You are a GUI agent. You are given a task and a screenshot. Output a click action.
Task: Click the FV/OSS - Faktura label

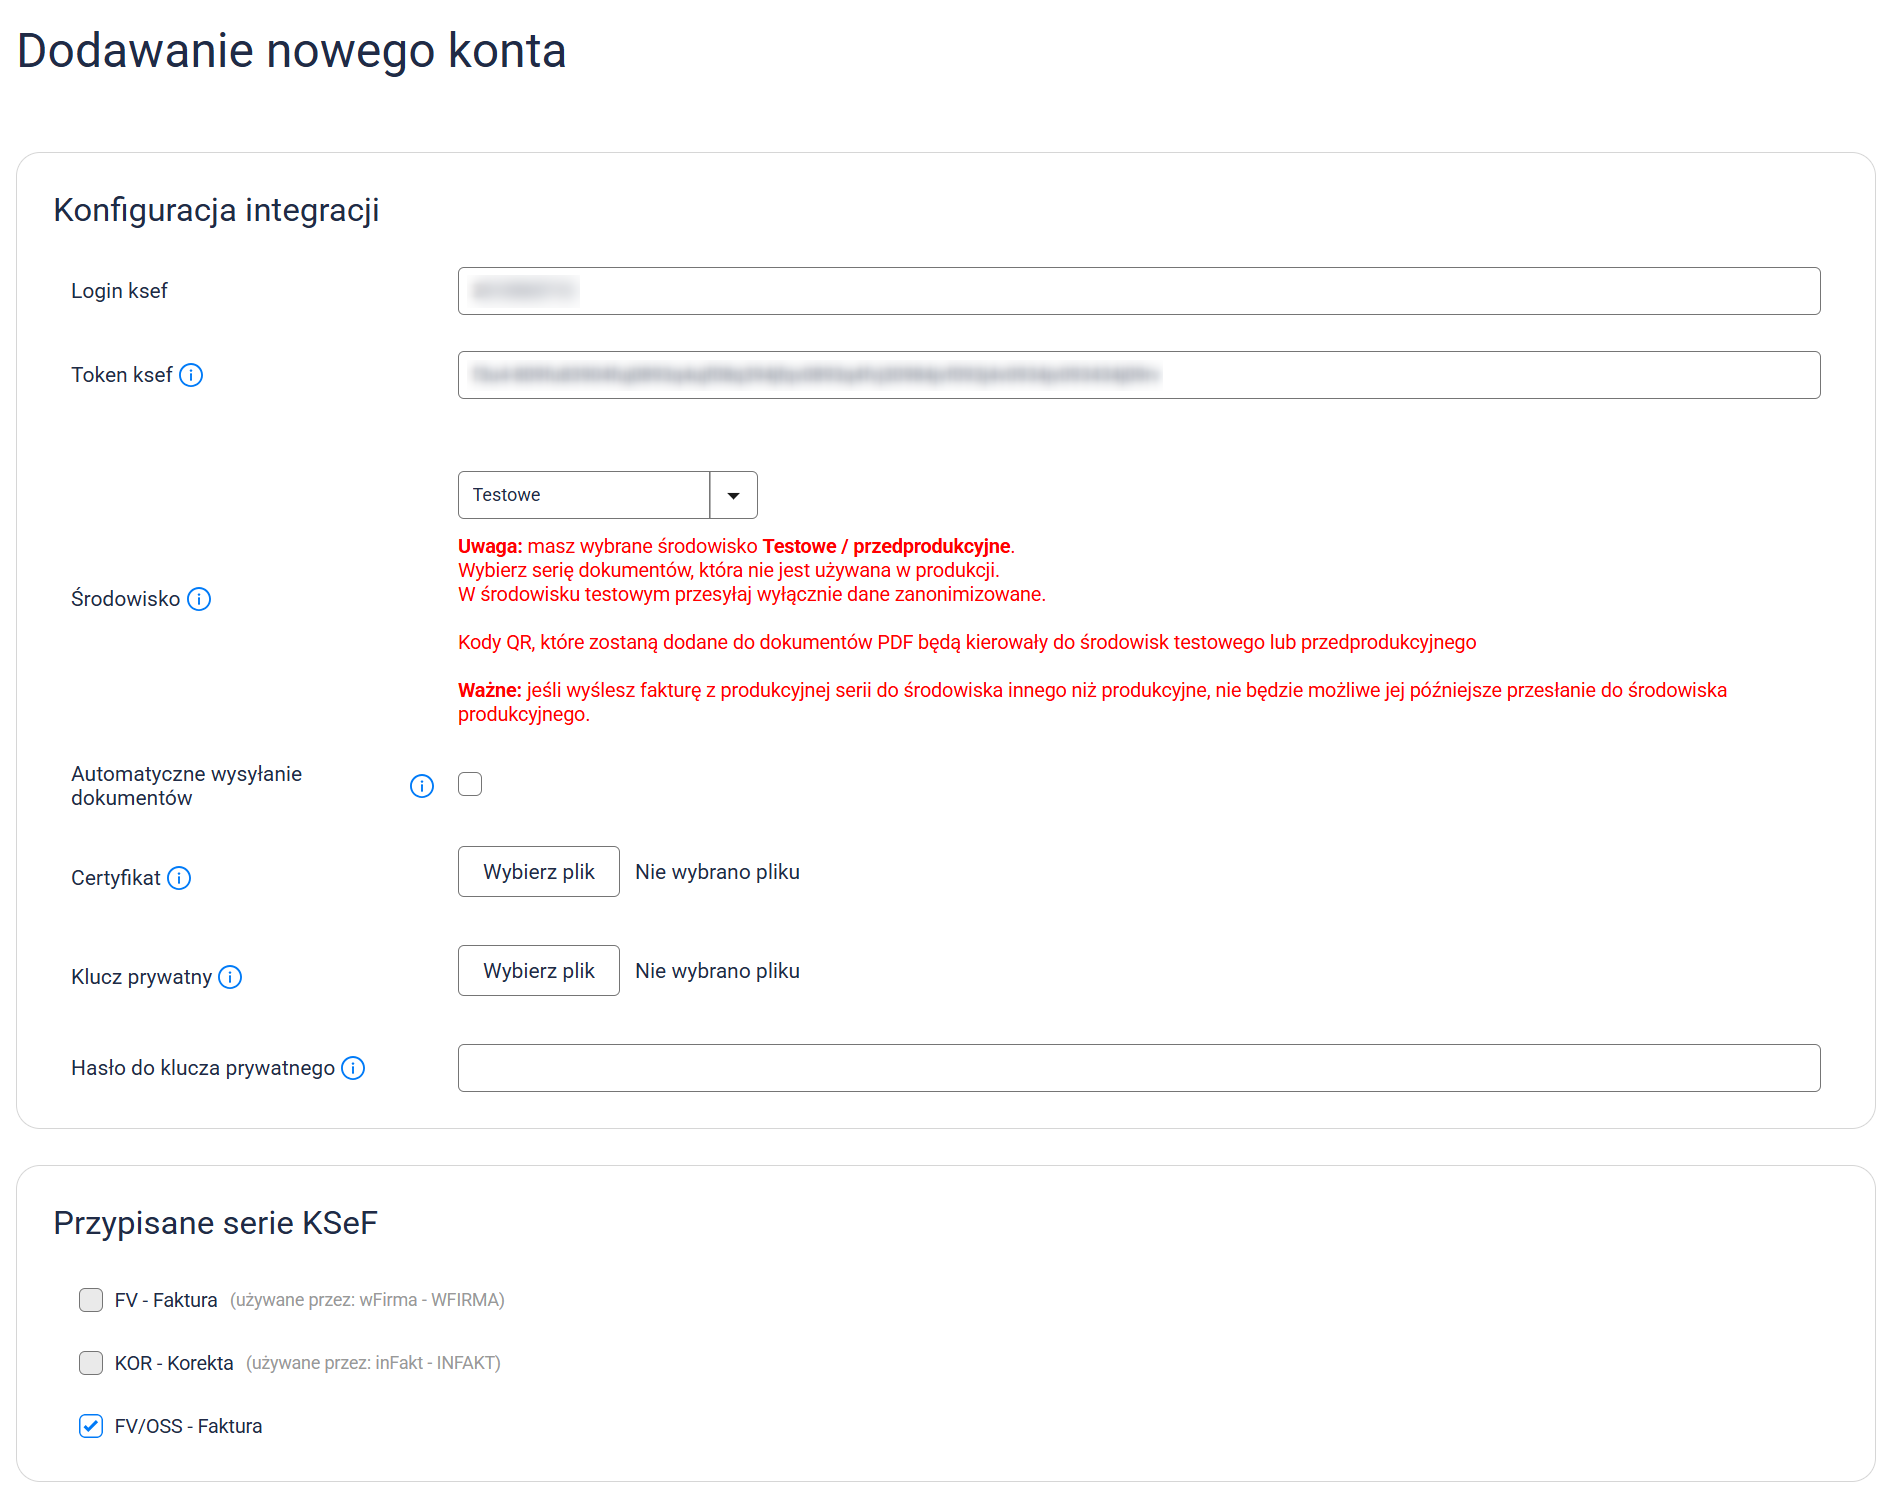(188, 1426)
